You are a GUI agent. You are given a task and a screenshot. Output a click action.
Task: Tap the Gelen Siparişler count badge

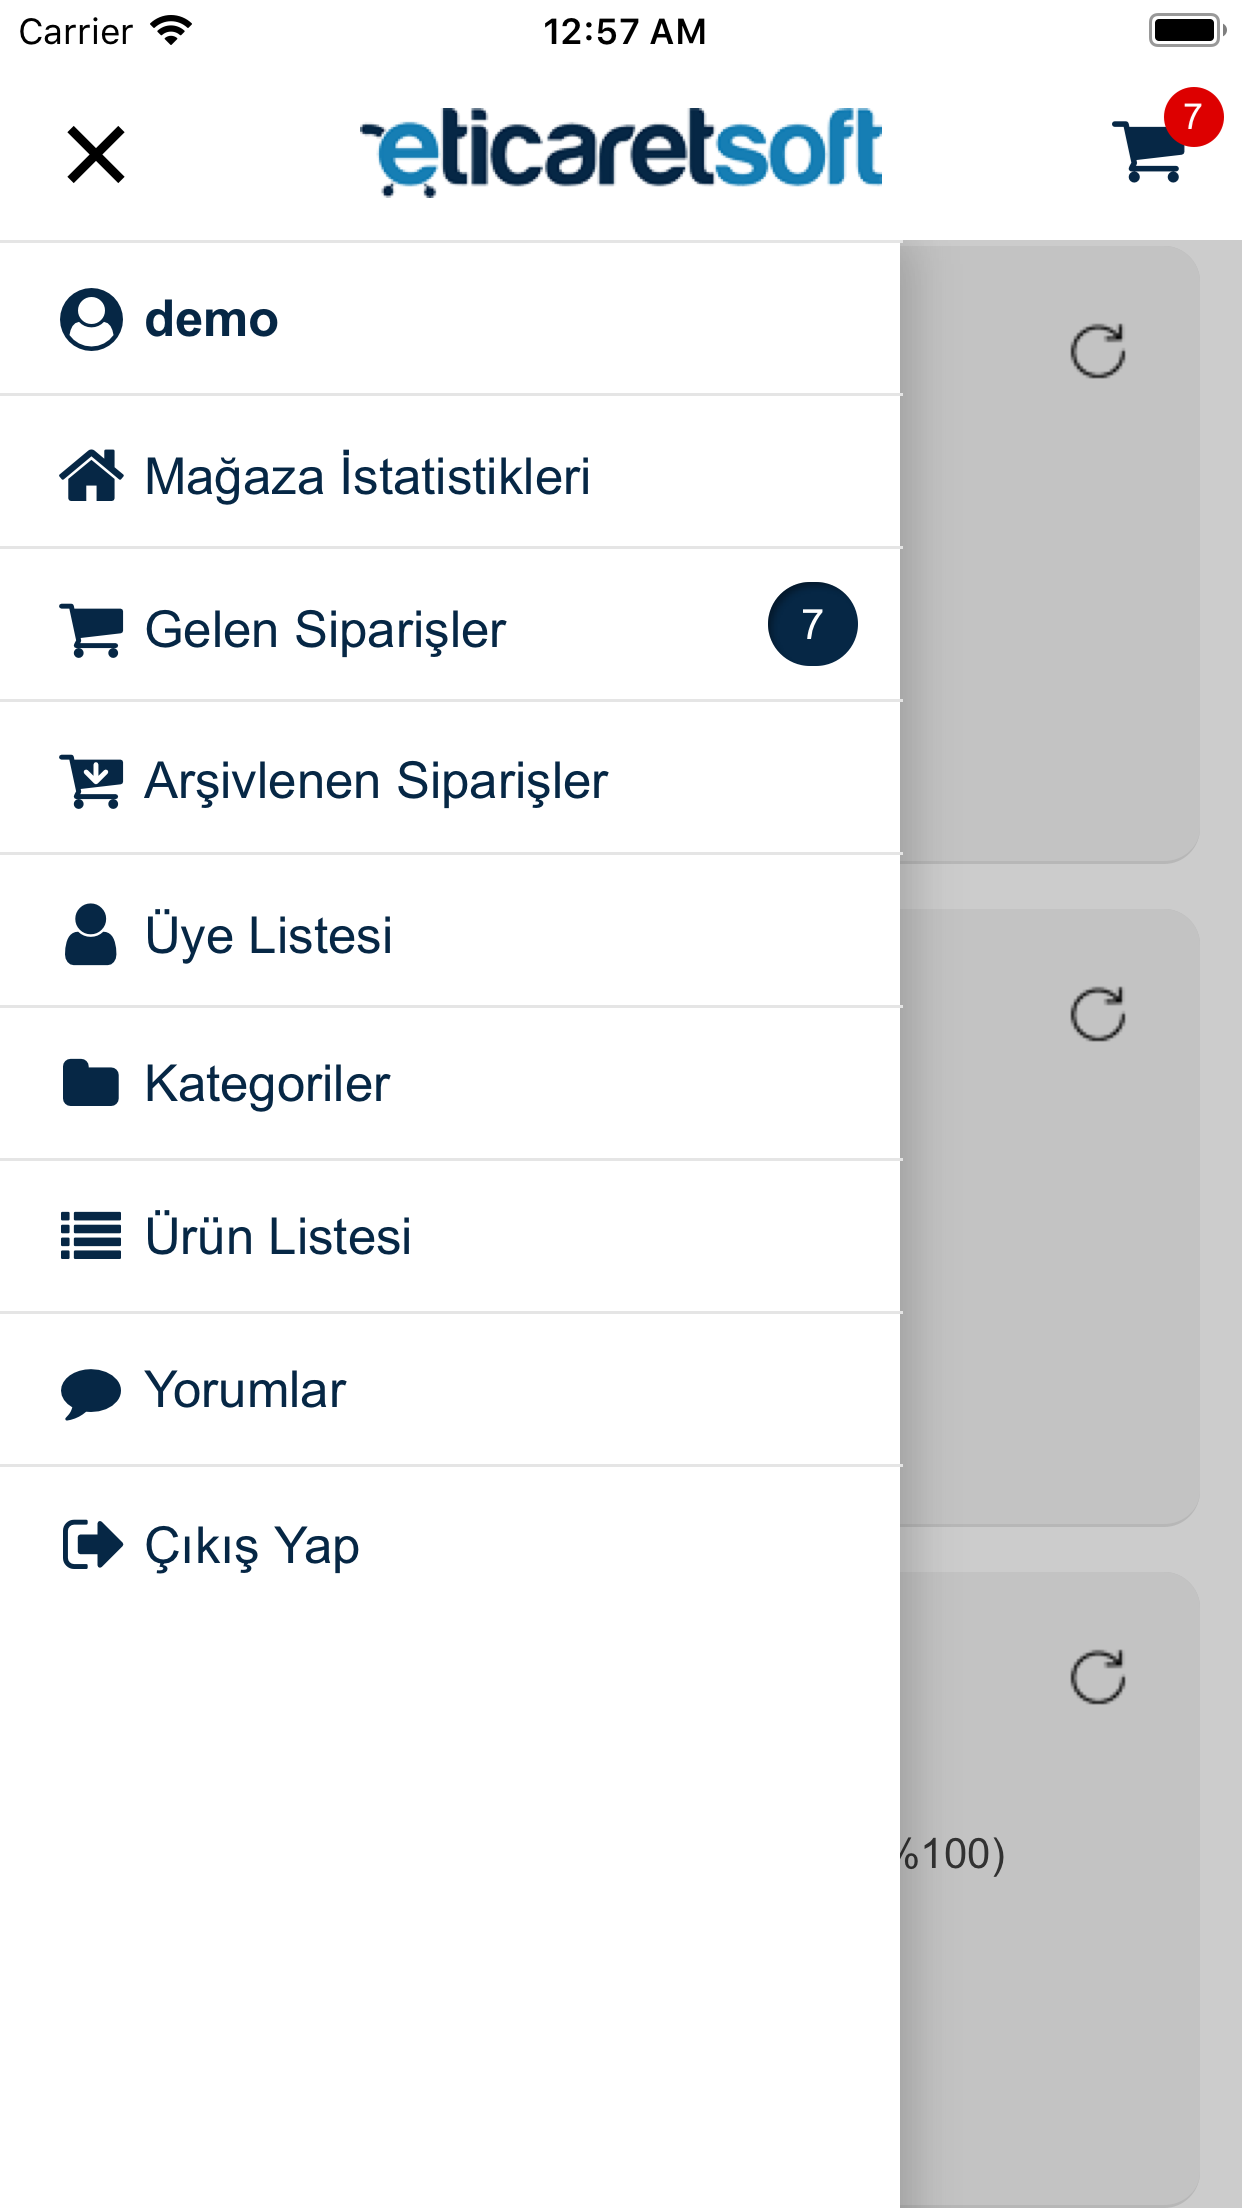click(812, 625)
